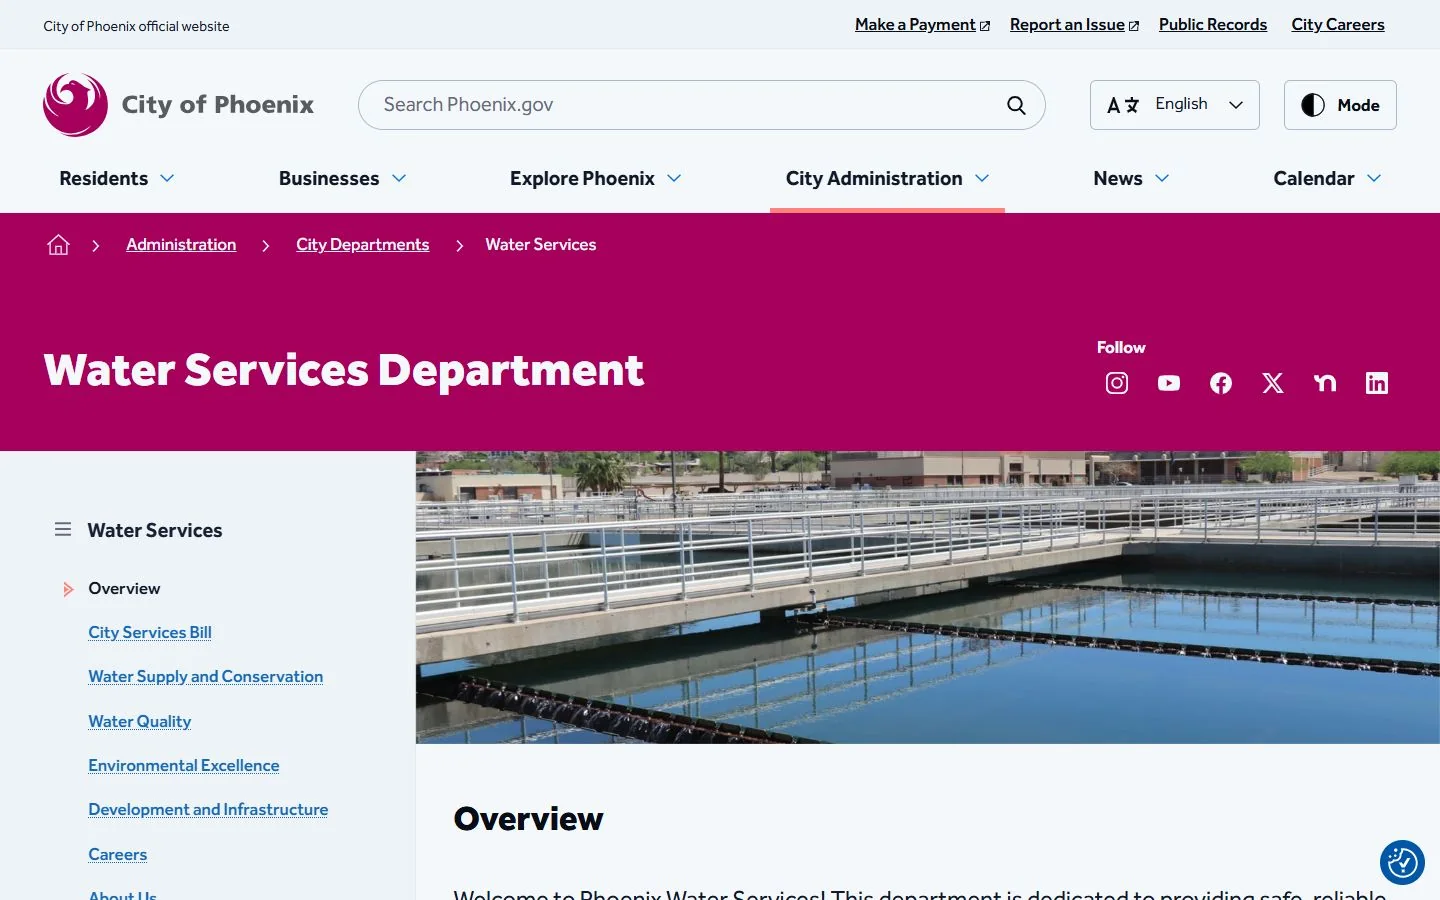Image resolution: width=1440 pixels, height=900 pixels.
Task: Click the City Departments breadcrumb link
Action: pyautogui.click(x=363, y=245)
